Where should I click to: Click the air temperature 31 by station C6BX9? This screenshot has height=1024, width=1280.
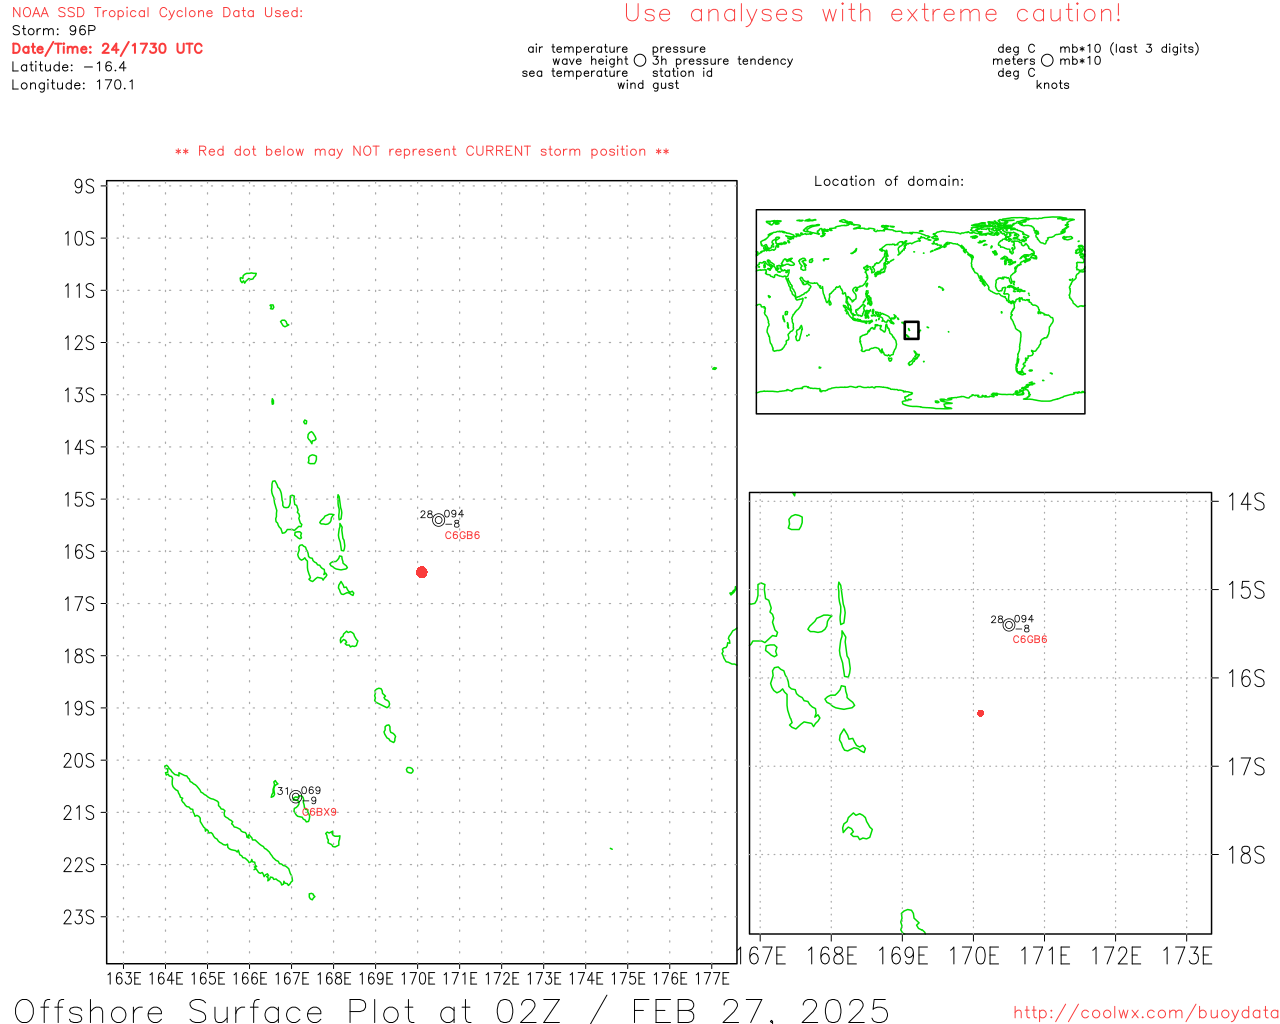click(x=283, y=791)
